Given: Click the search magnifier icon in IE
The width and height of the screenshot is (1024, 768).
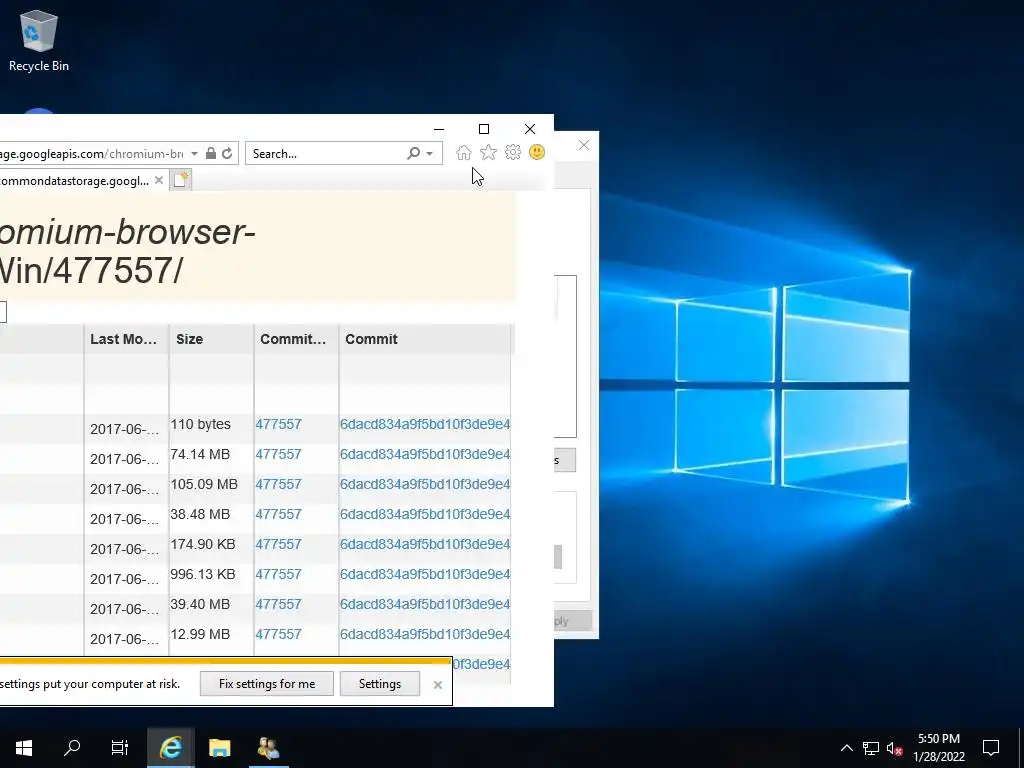Looking at the screenshot, I should click(413, 153).
